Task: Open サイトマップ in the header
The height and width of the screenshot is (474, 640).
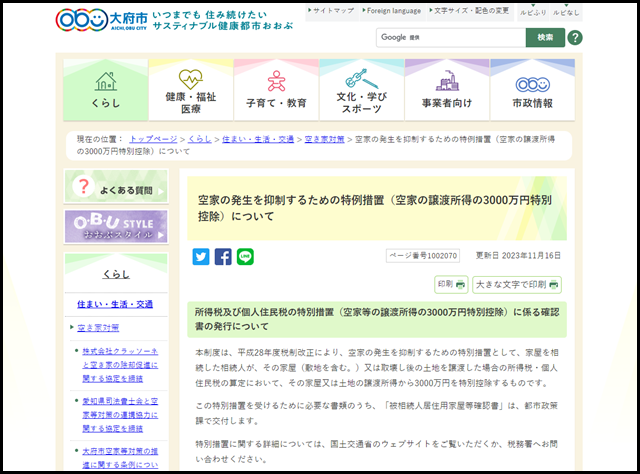Action: pyautogui.click(x=331, y=11)
